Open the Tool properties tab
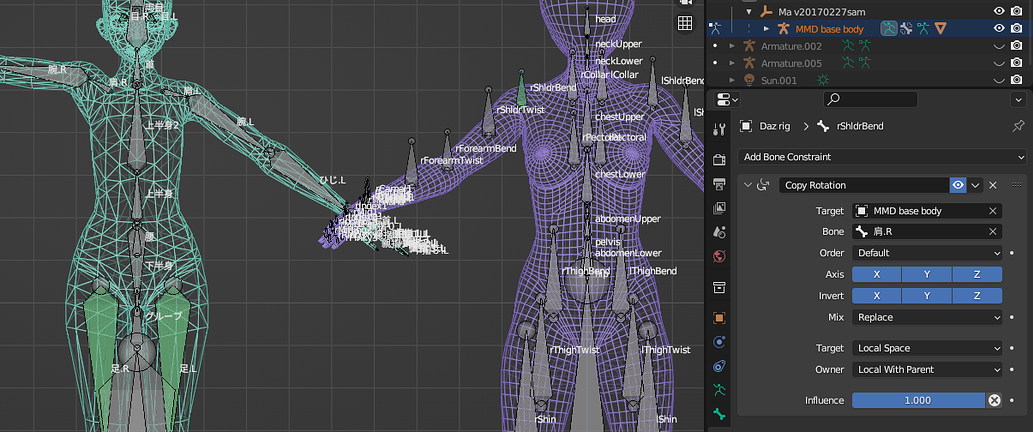 click(719, 129)
